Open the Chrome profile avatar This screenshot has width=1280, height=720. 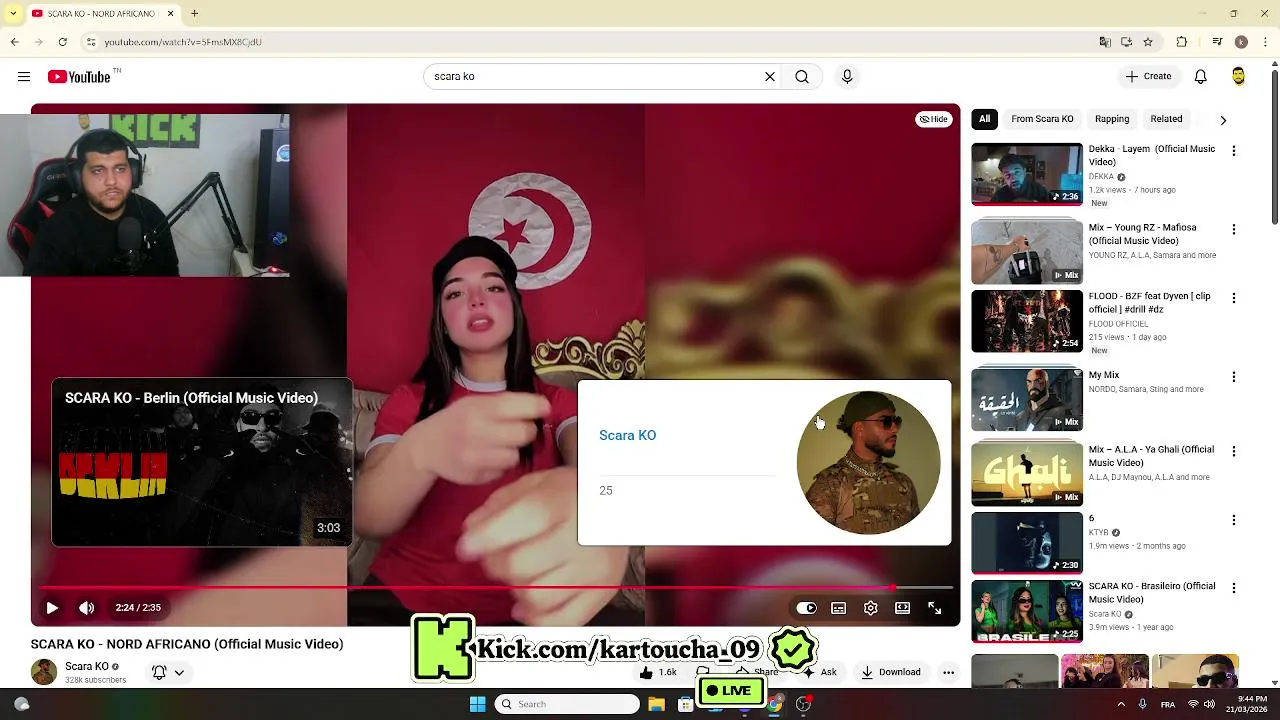(x=1241, y=42)
